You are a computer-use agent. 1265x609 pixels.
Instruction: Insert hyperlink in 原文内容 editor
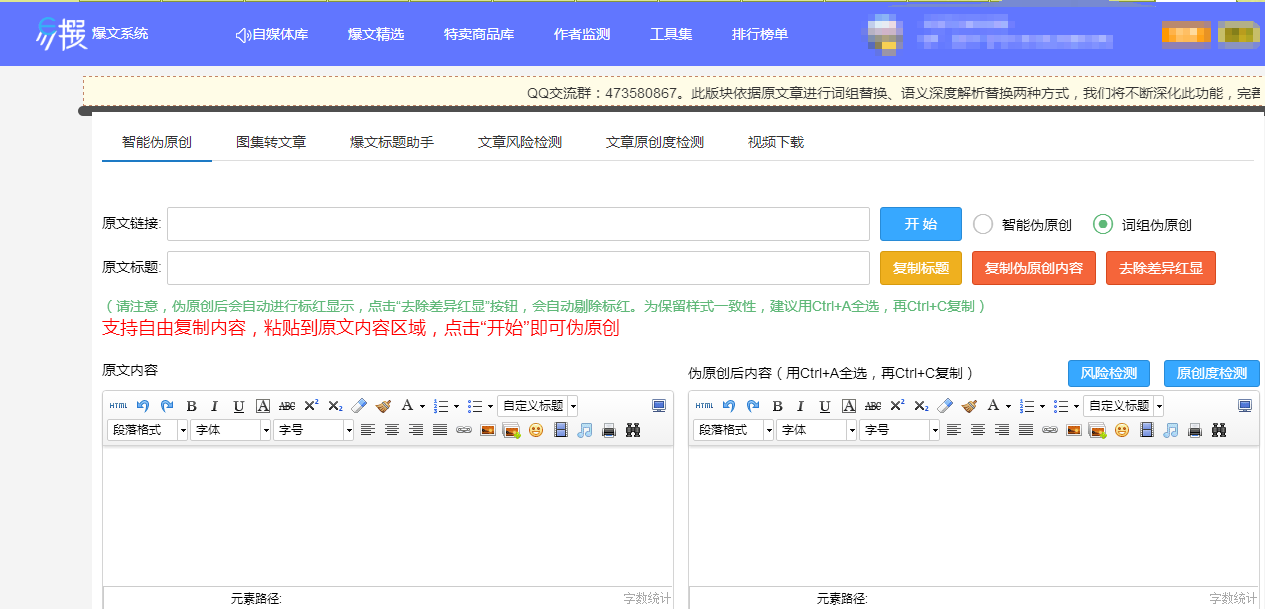pyautogui.click(x=464, y=430)
